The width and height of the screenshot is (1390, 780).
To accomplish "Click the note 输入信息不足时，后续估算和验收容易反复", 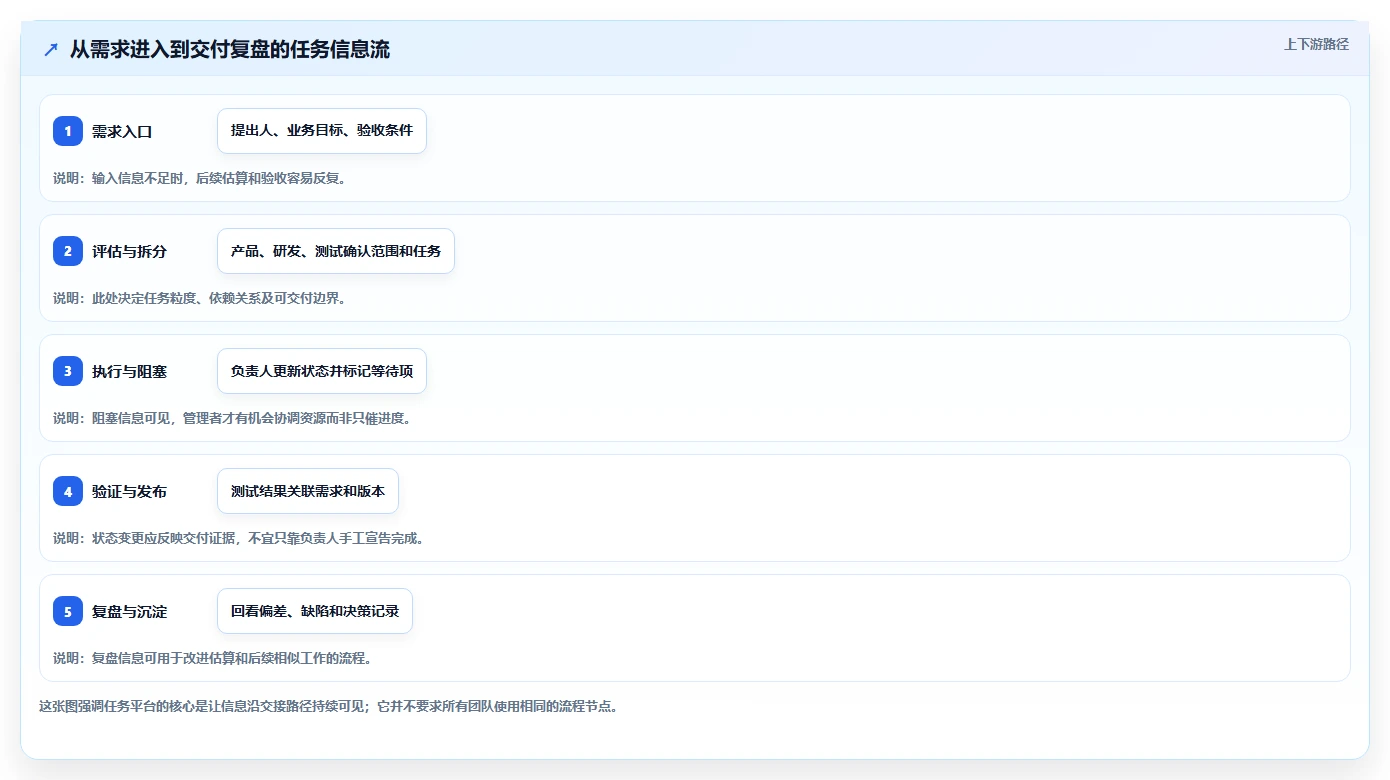I will [199, 178].
